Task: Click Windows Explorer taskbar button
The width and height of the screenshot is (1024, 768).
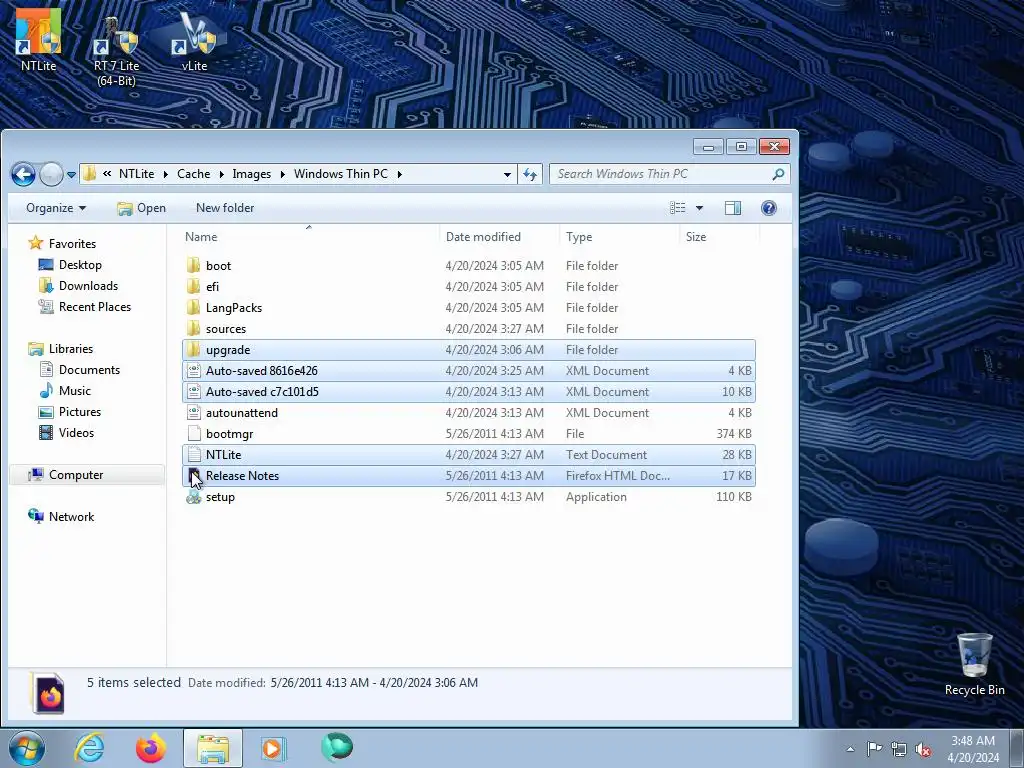Action: click(212, 748)
